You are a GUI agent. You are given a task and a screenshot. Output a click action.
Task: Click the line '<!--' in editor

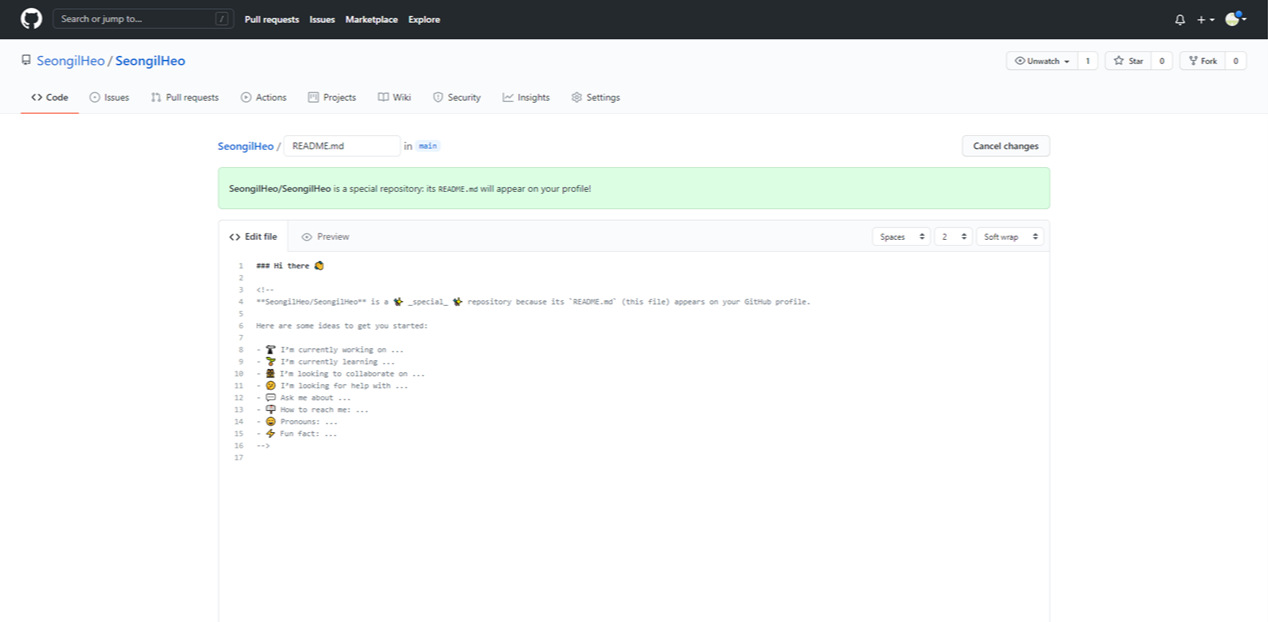click(265, 290)
